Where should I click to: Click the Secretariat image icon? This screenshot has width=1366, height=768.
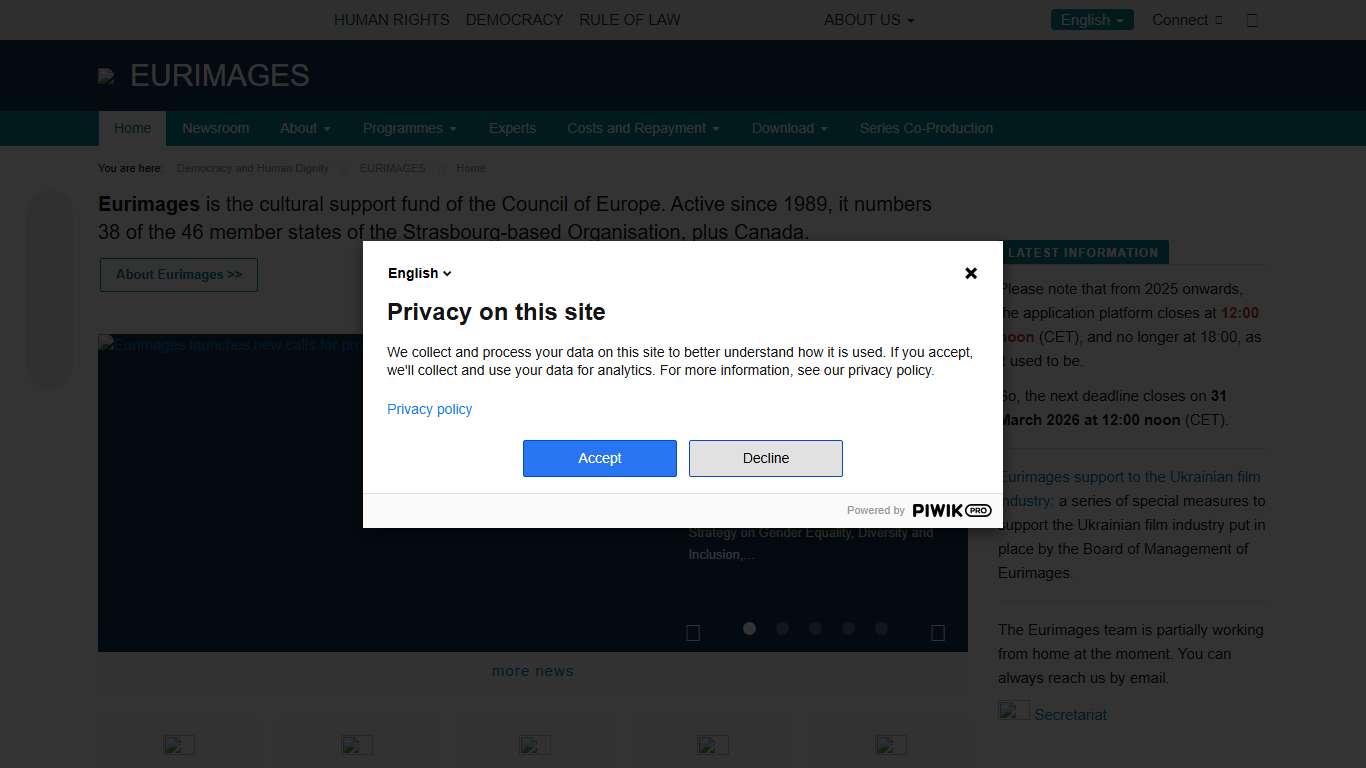click(x=1013, y=712)
